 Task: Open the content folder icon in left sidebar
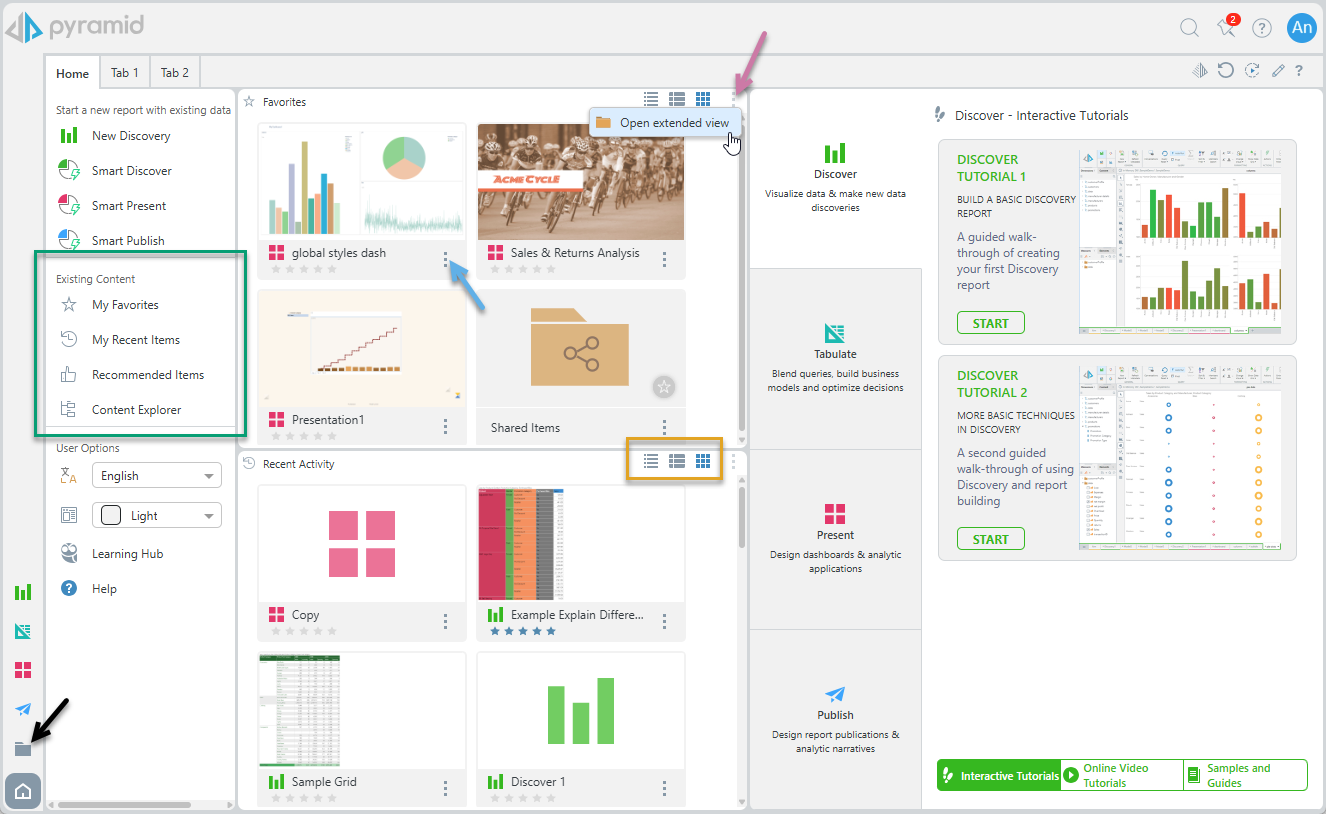[23, 749]
